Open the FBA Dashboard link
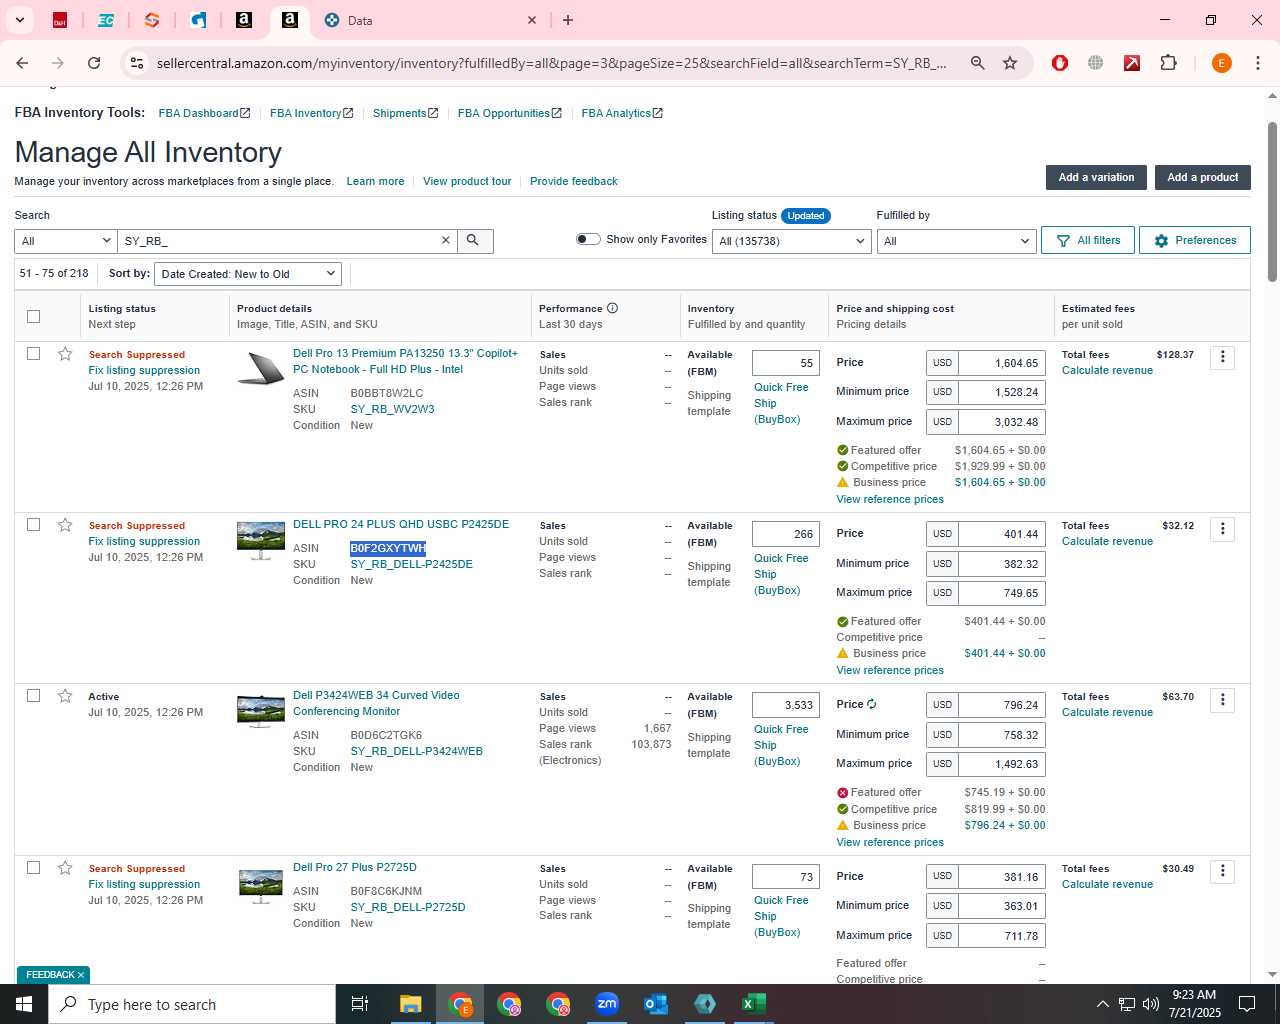1280x1024 pixels. click(204, 113)
